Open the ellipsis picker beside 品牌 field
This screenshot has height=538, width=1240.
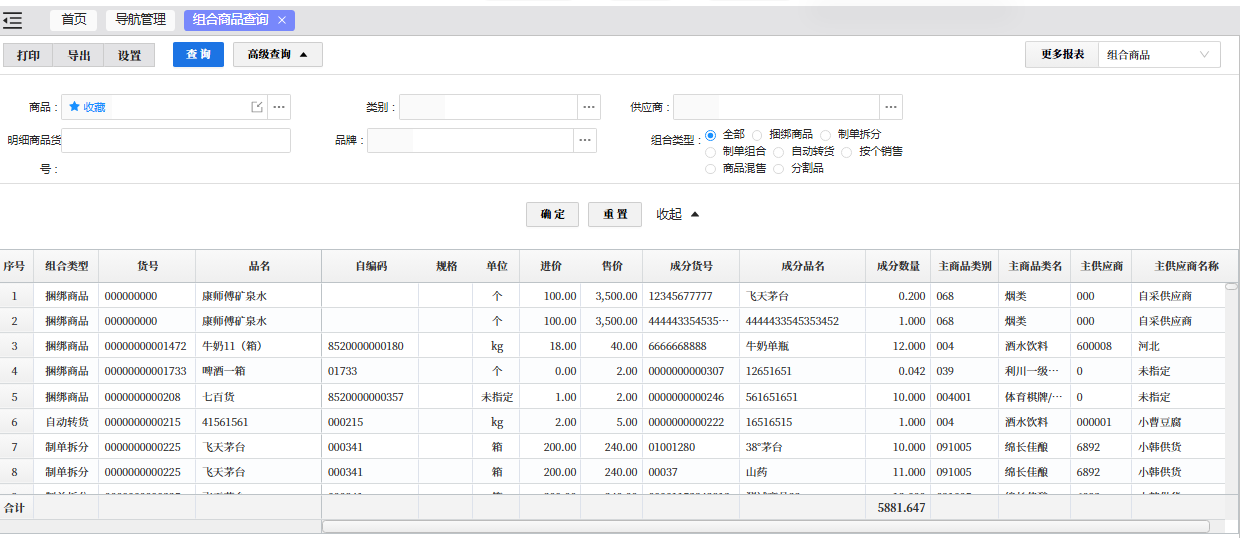tap(585, 140)
